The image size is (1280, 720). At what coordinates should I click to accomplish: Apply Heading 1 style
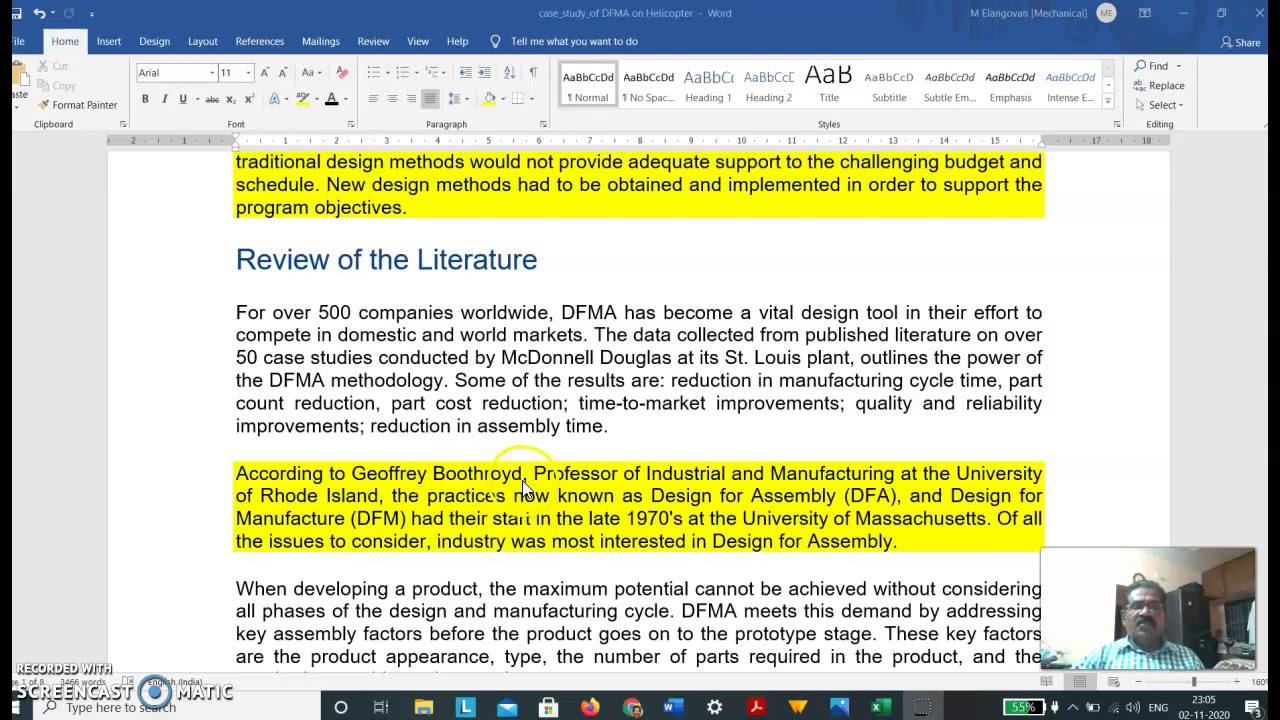click(x=708, y=85)
